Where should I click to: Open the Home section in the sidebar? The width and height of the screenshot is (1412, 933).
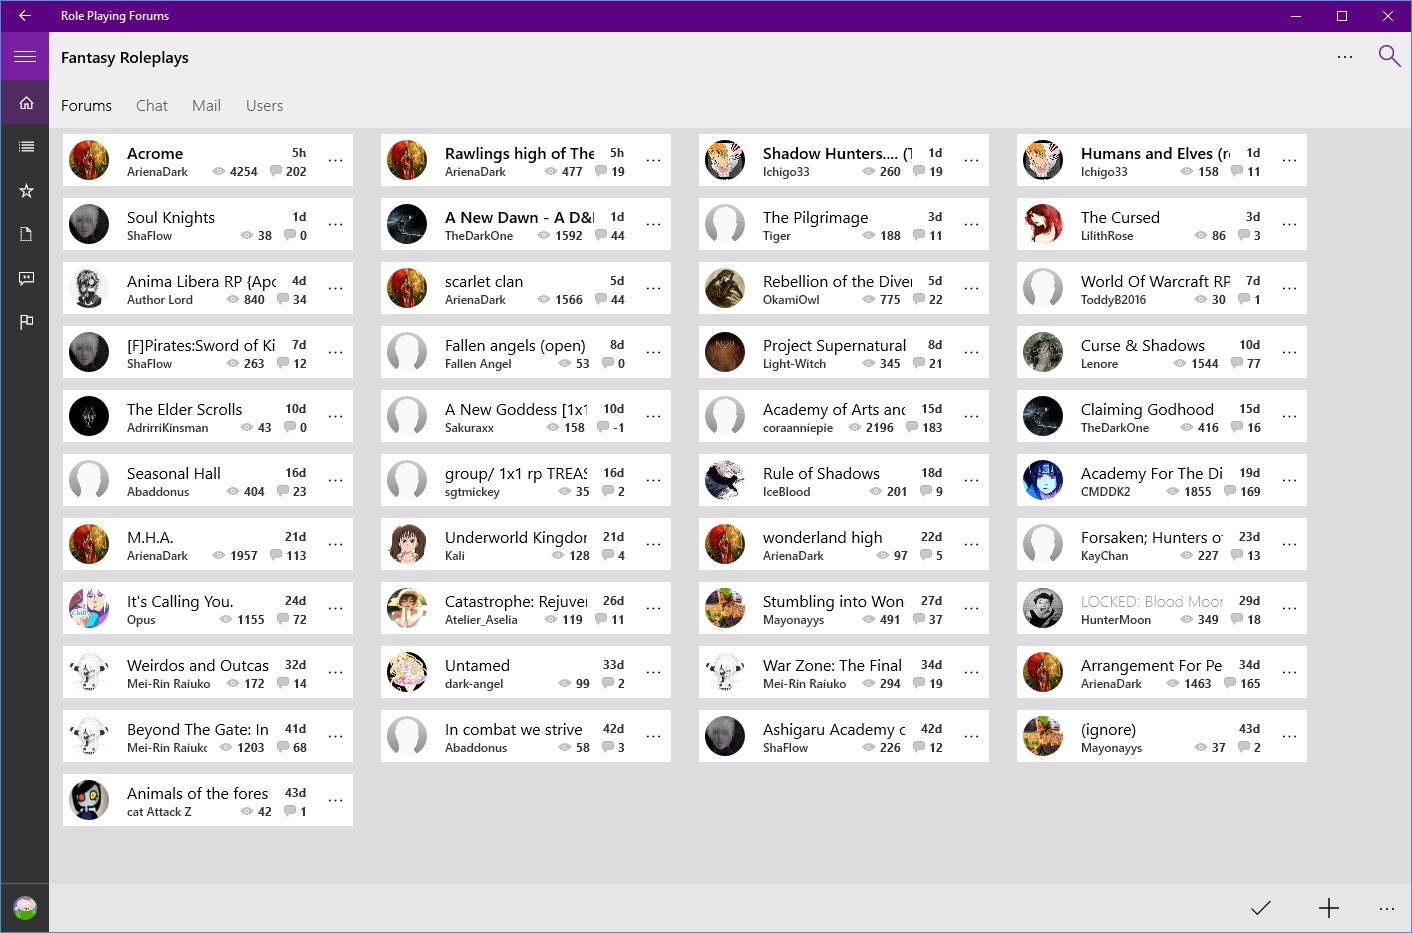click(24, 101)
